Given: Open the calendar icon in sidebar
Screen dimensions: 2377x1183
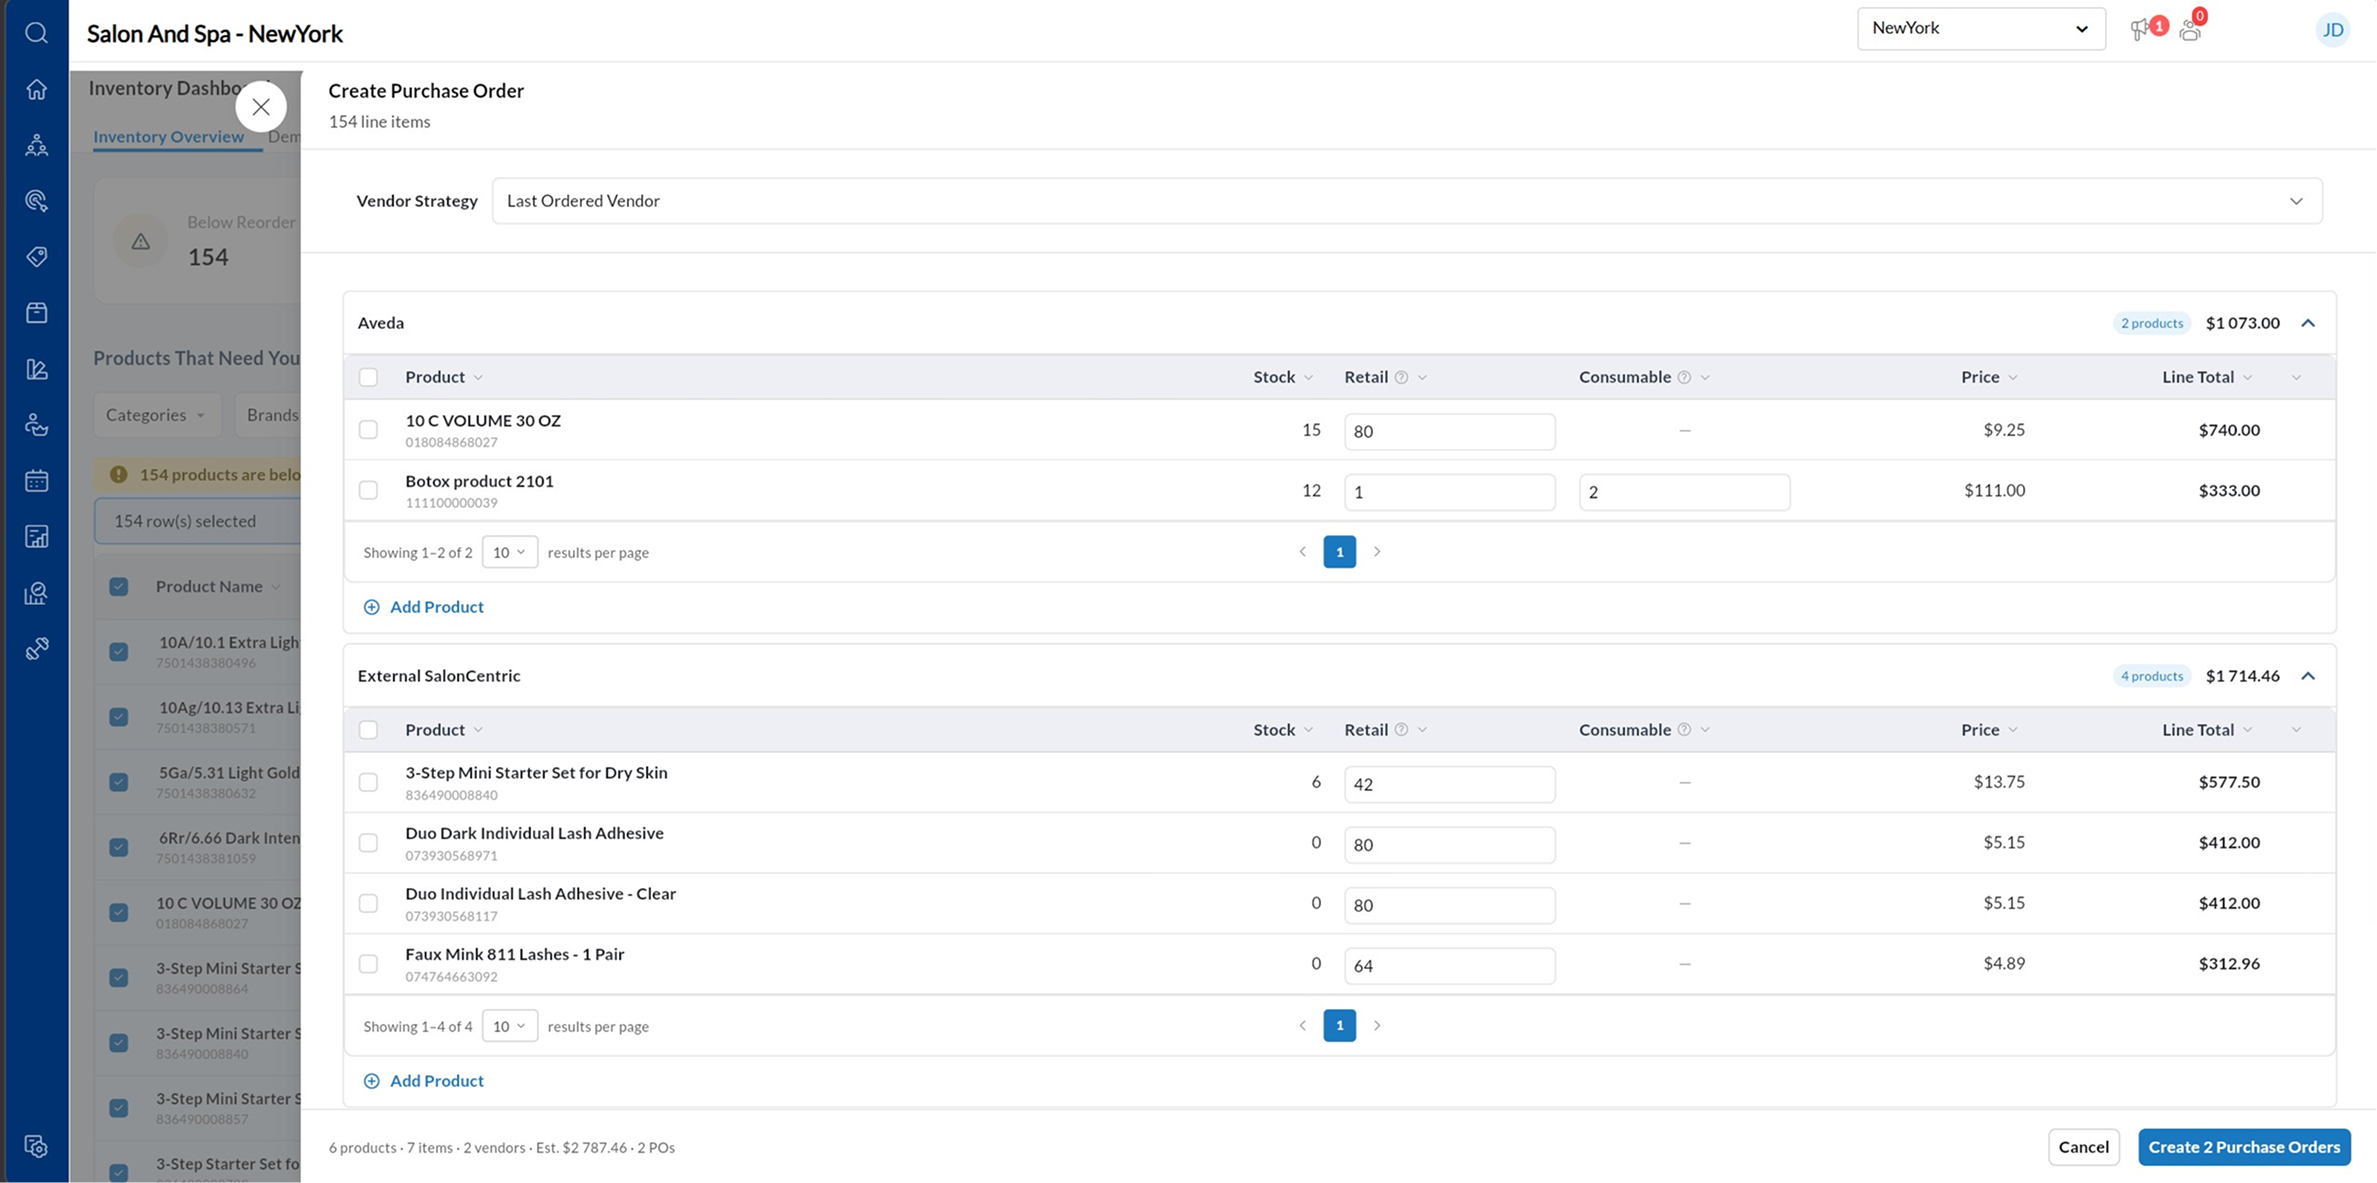Looking at the screenshot, I should [x=36, y=481].
